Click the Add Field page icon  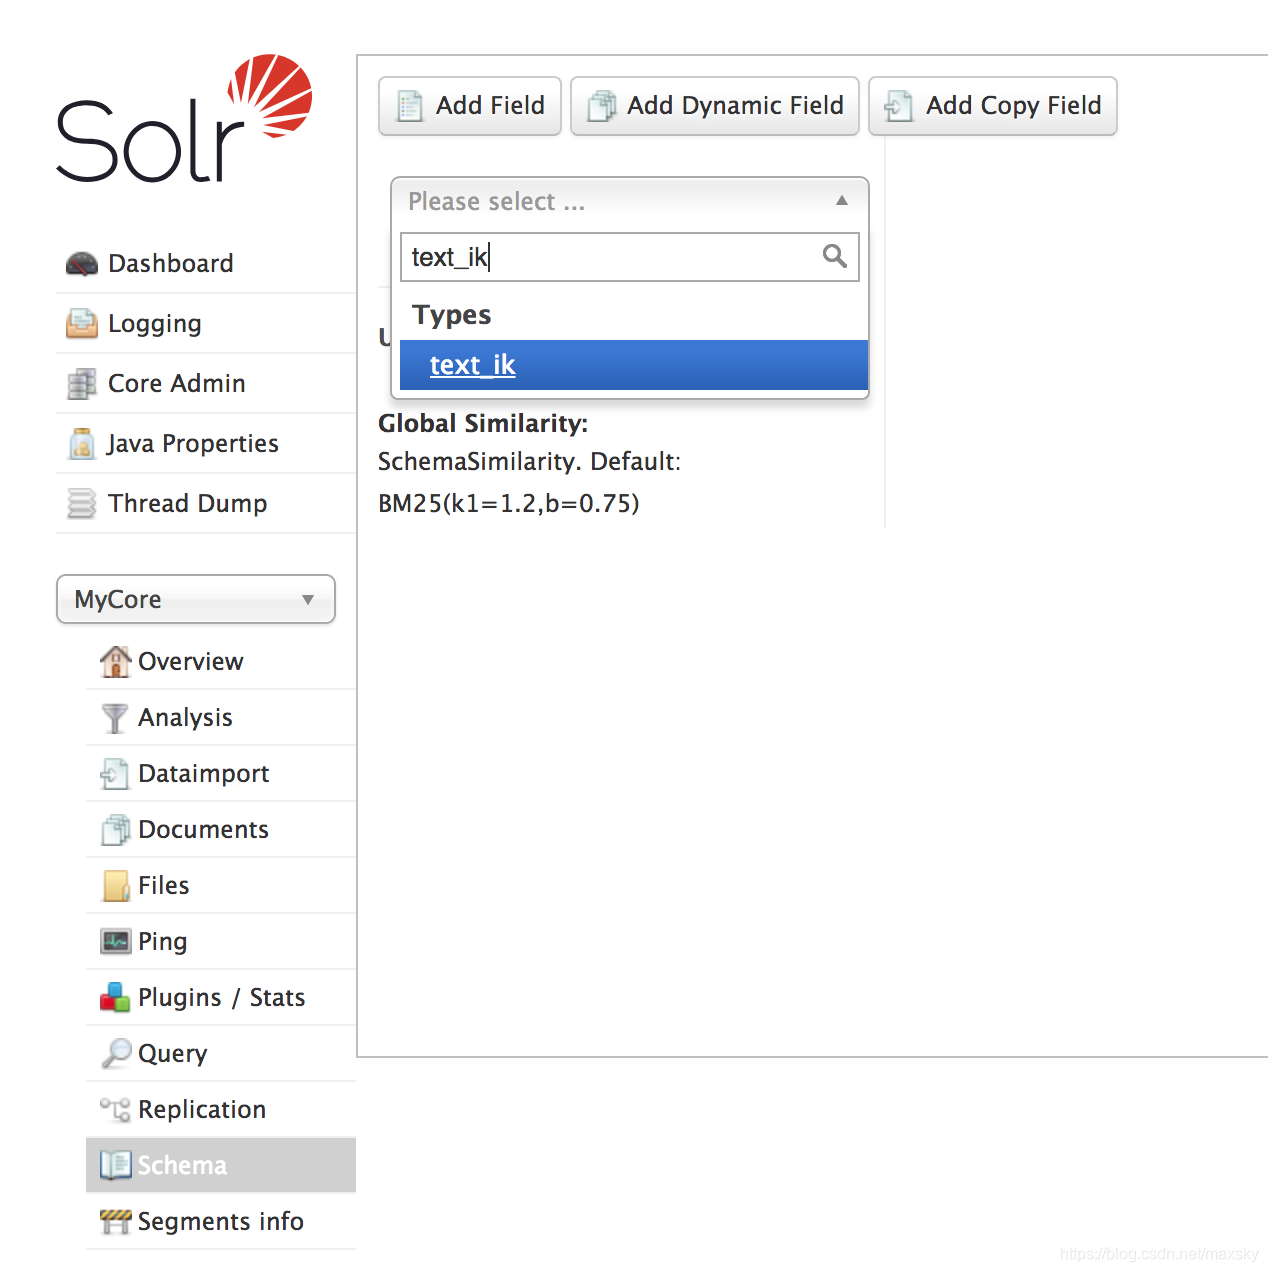click(x=410, y=106)
